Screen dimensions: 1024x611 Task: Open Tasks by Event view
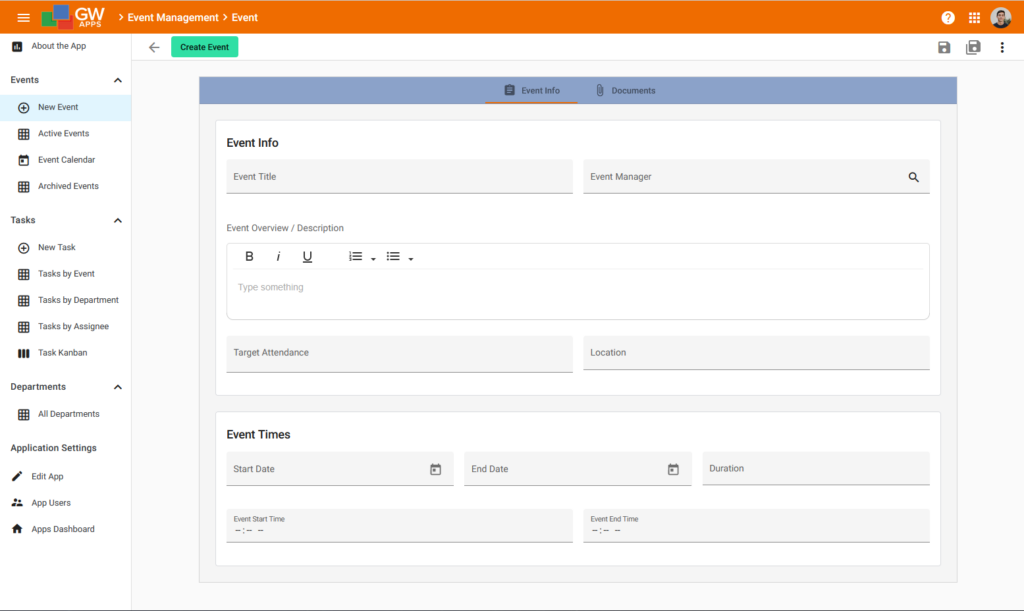65,274
